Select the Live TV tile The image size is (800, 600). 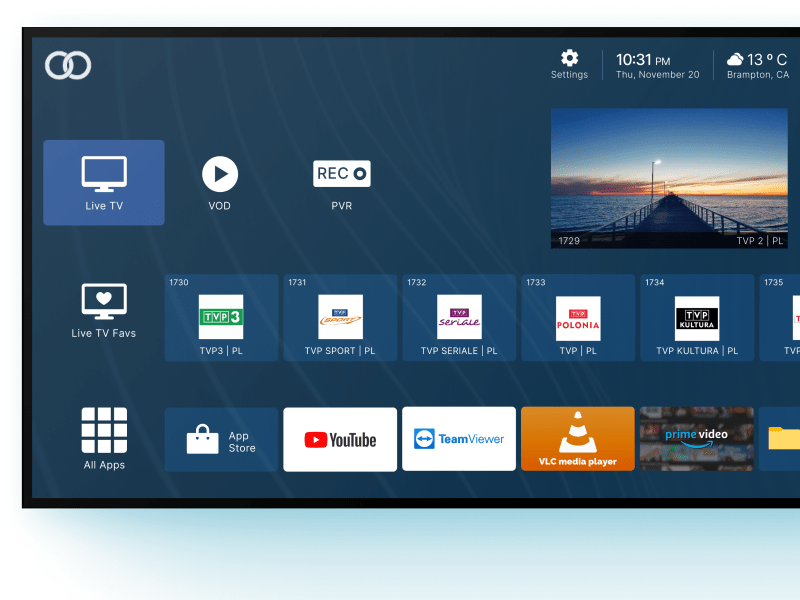click(x=104, y=182)
